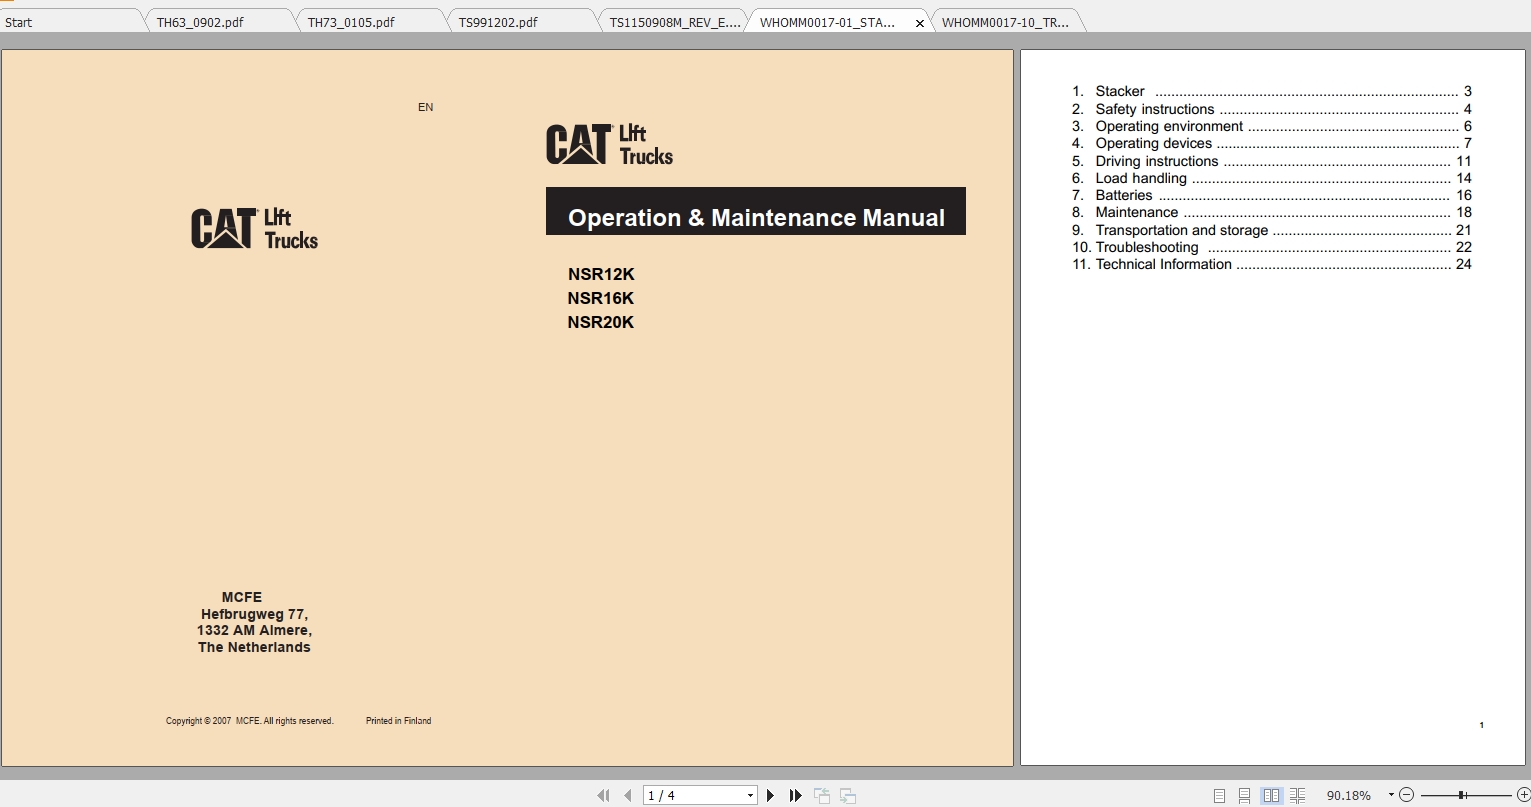Choose continuous facing pages layout
The image size is (1531, 807).
point(1296,795)
